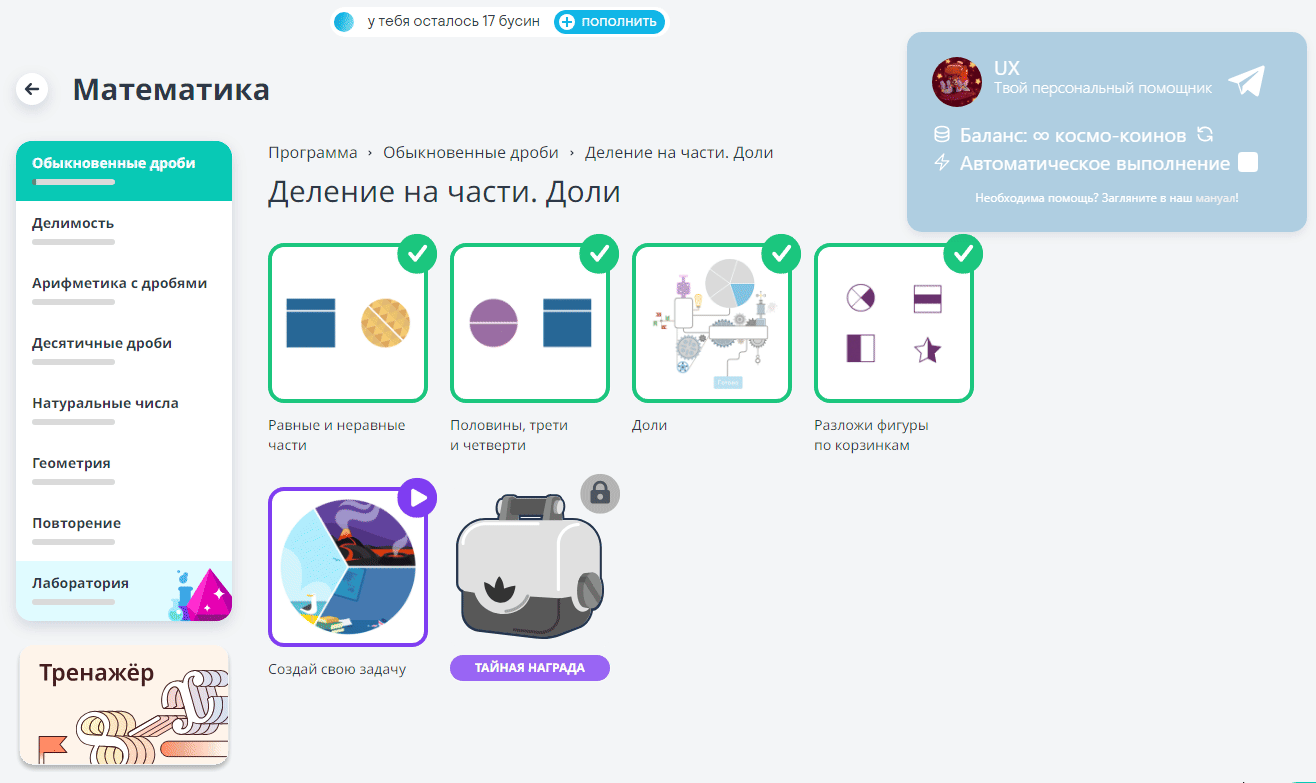Open the Программа breadcrumb
1316x783 pixels.
[x=311, y=152]
